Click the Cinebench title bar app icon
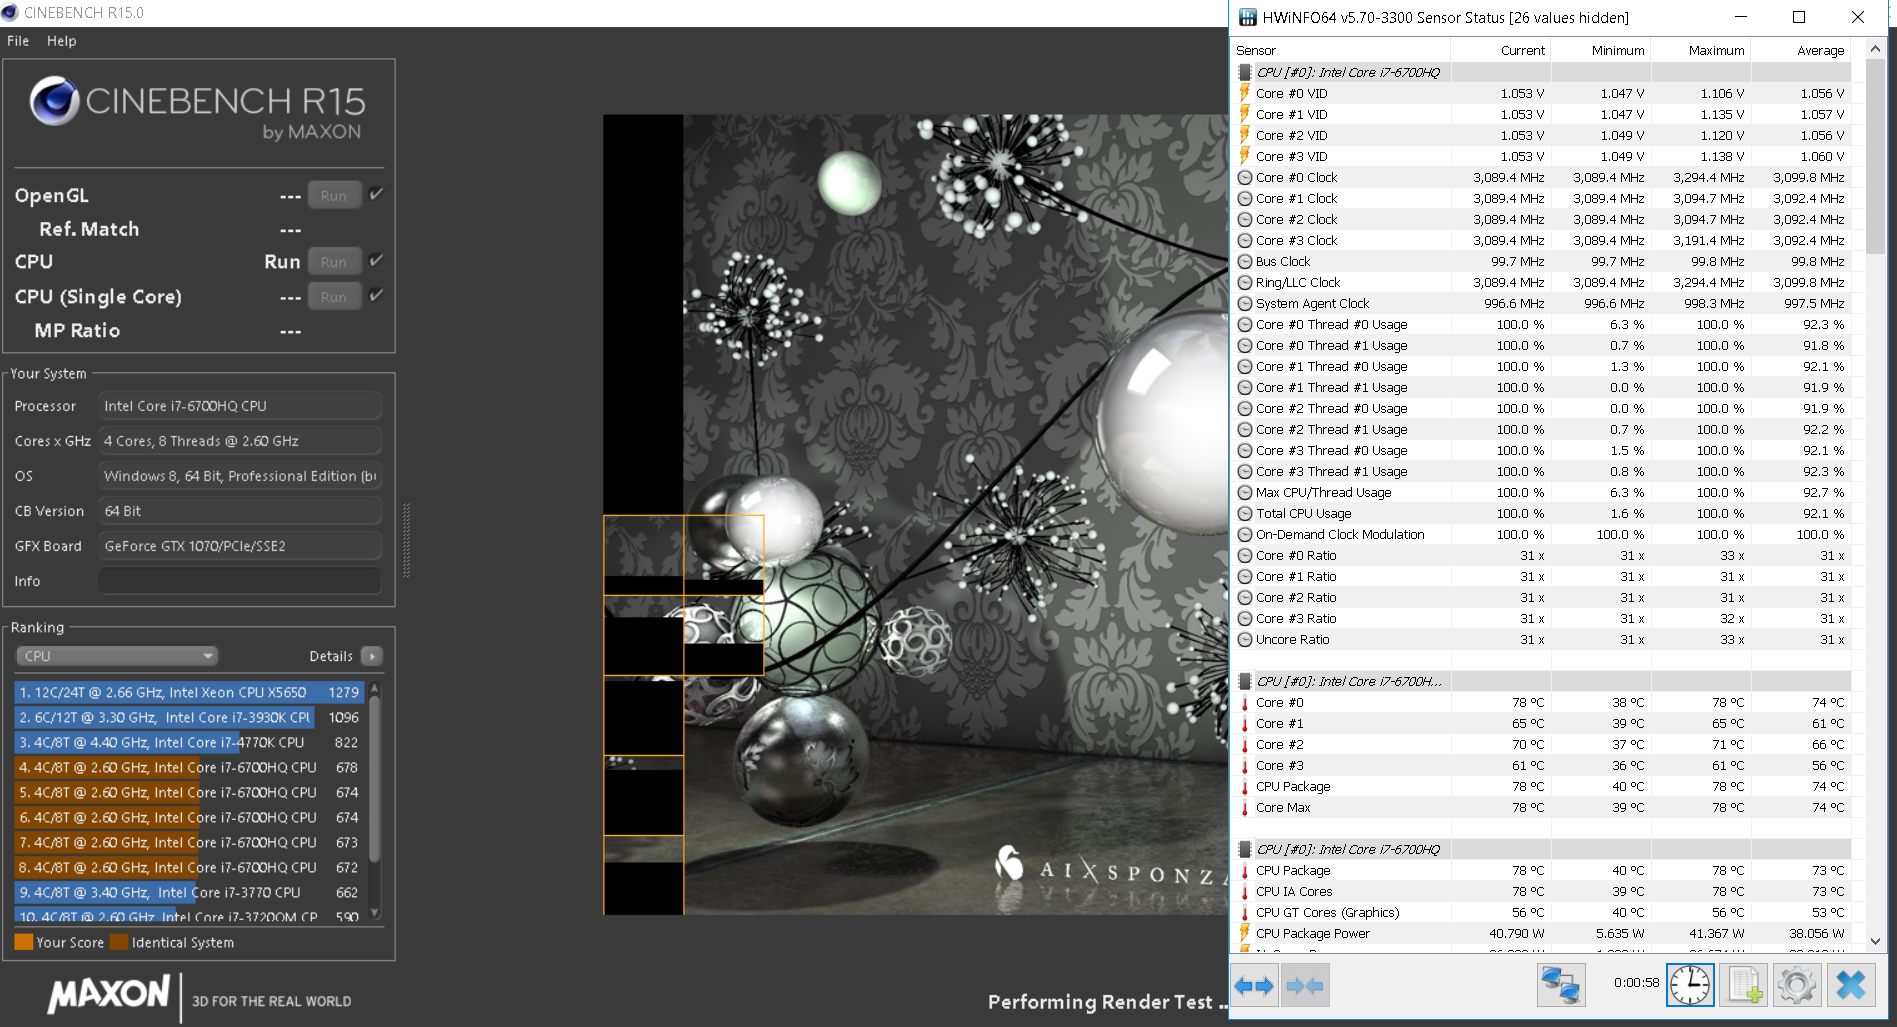This screenshot has width=1897, height=1027. click(10, 13)
